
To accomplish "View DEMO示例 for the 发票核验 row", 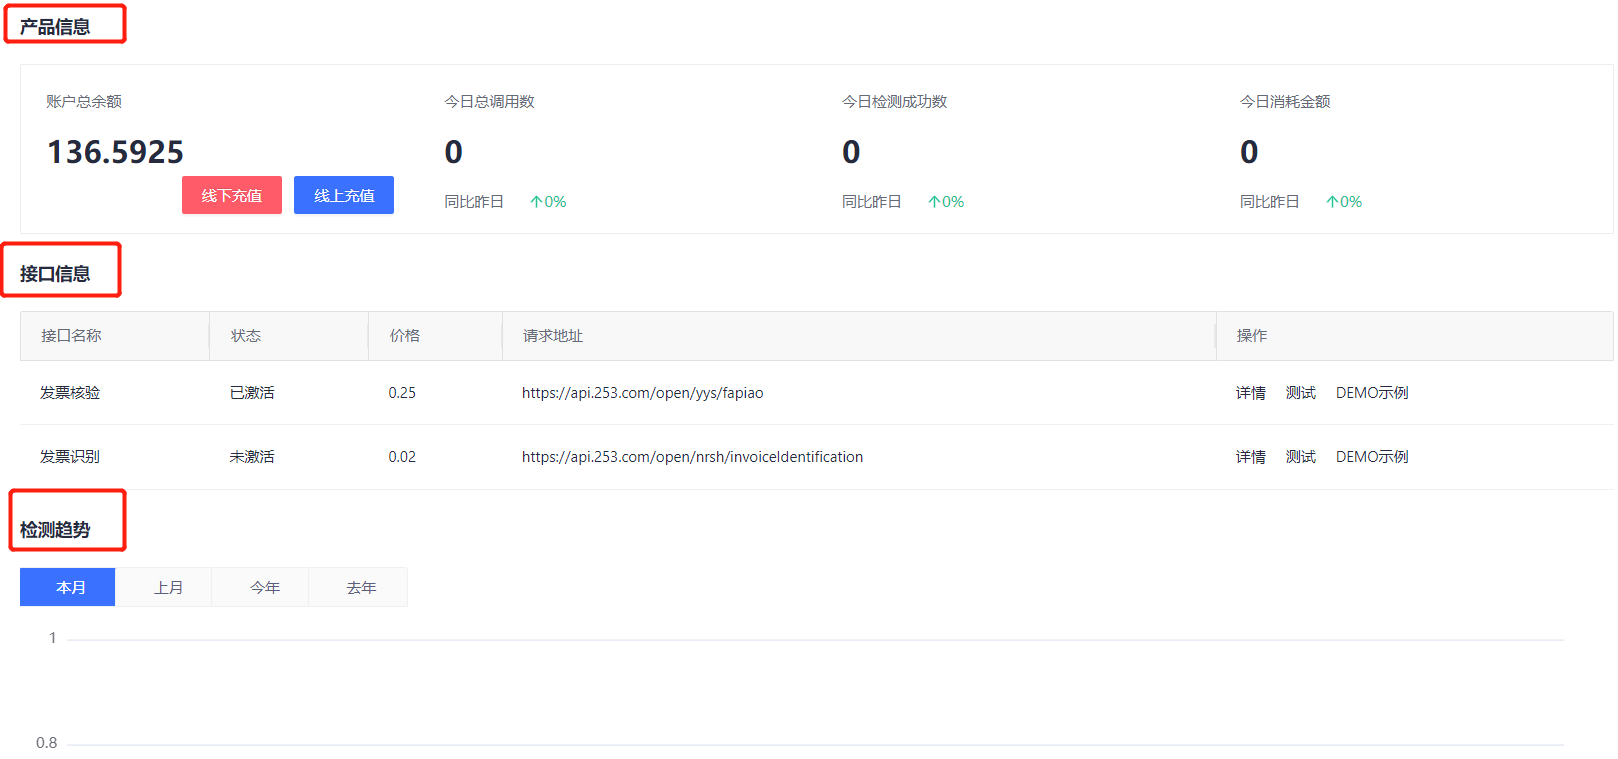I will coord(1372,393).
